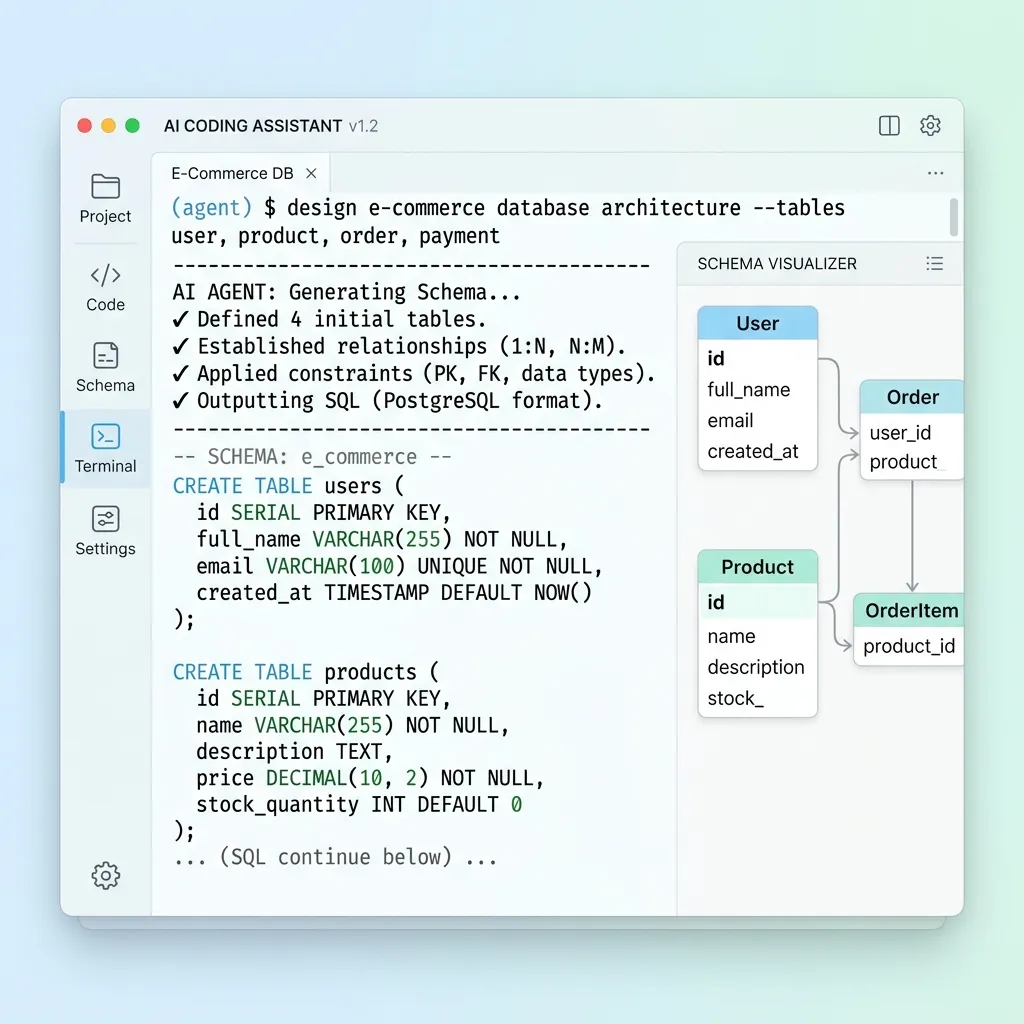Click the yellow minimize window button
This screenshot has width=1024, height=1024.
108,125
